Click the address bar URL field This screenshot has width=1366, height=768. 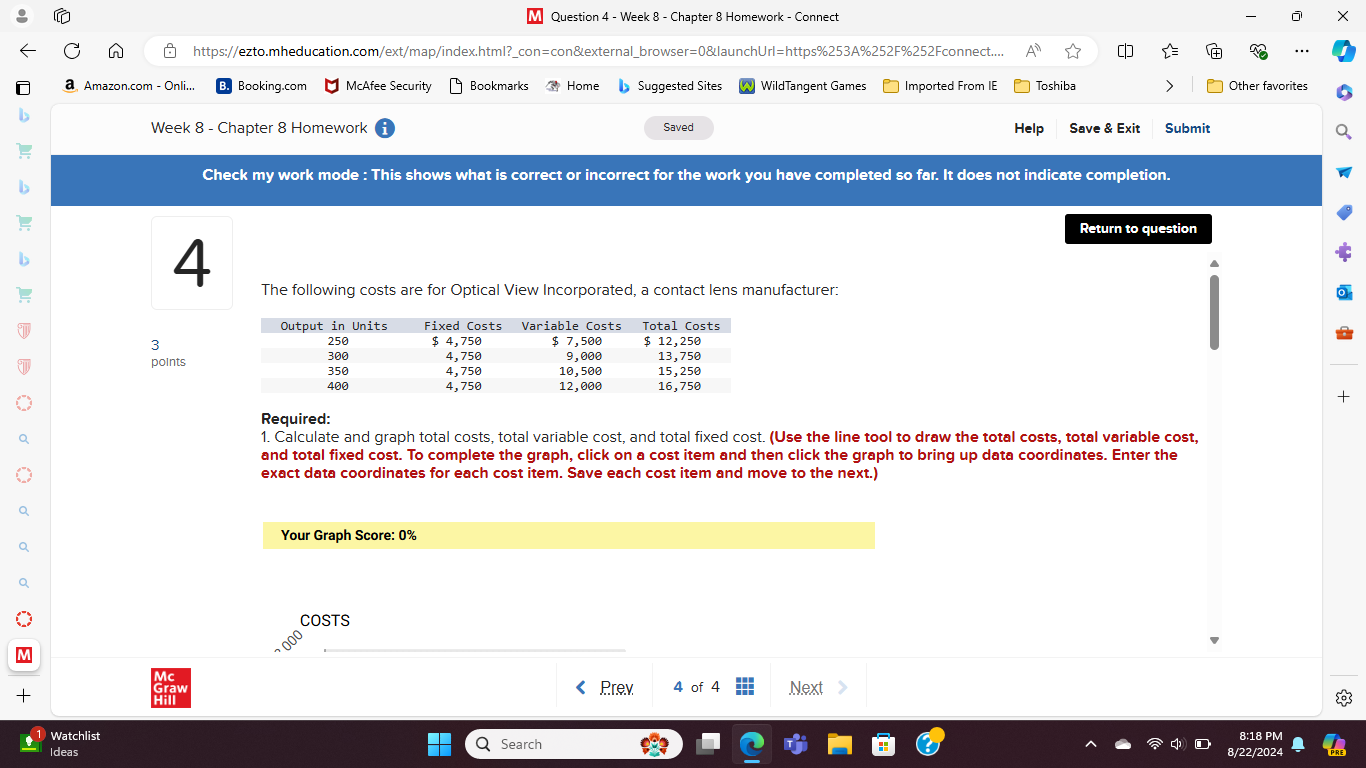click(x=598, y=51)
